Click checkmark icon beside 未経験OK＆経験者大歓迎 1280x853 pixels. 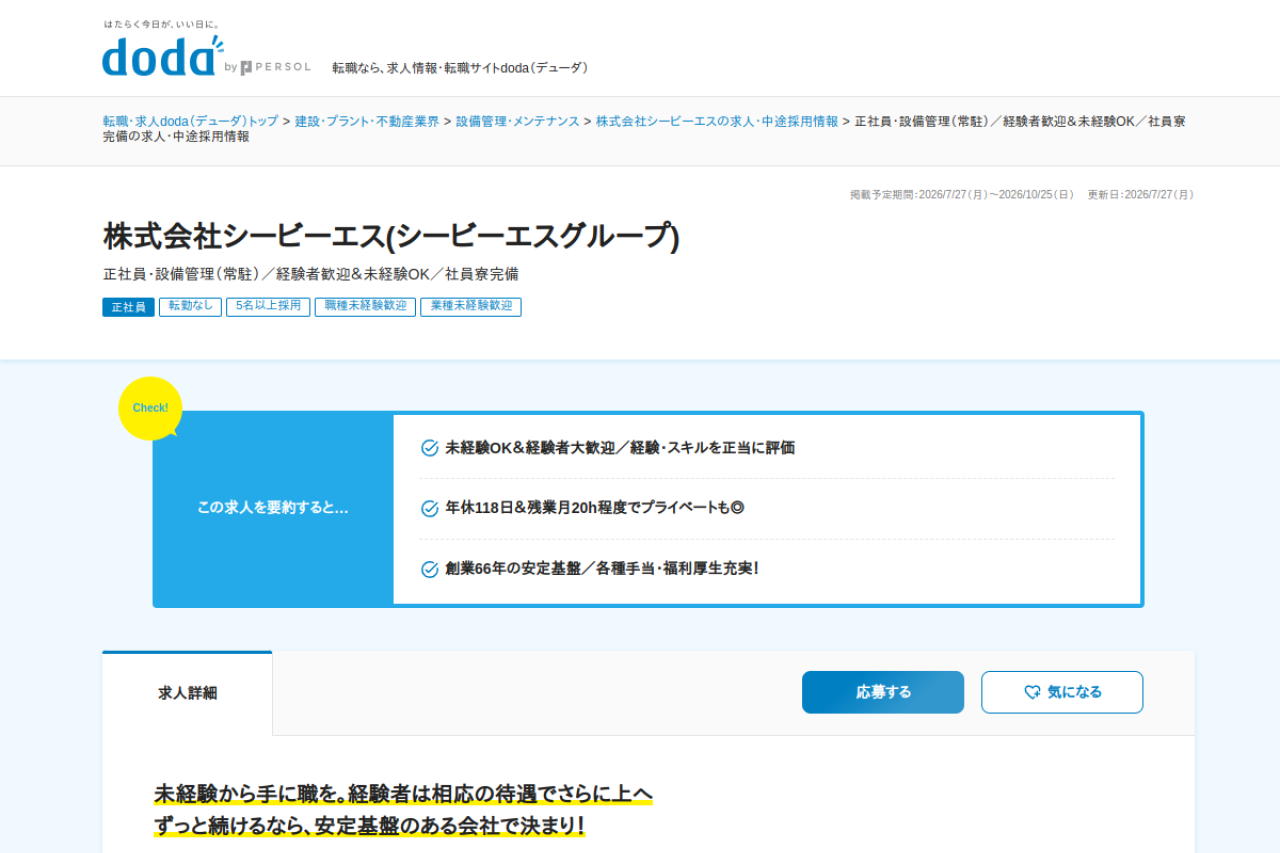pos(430,448)
